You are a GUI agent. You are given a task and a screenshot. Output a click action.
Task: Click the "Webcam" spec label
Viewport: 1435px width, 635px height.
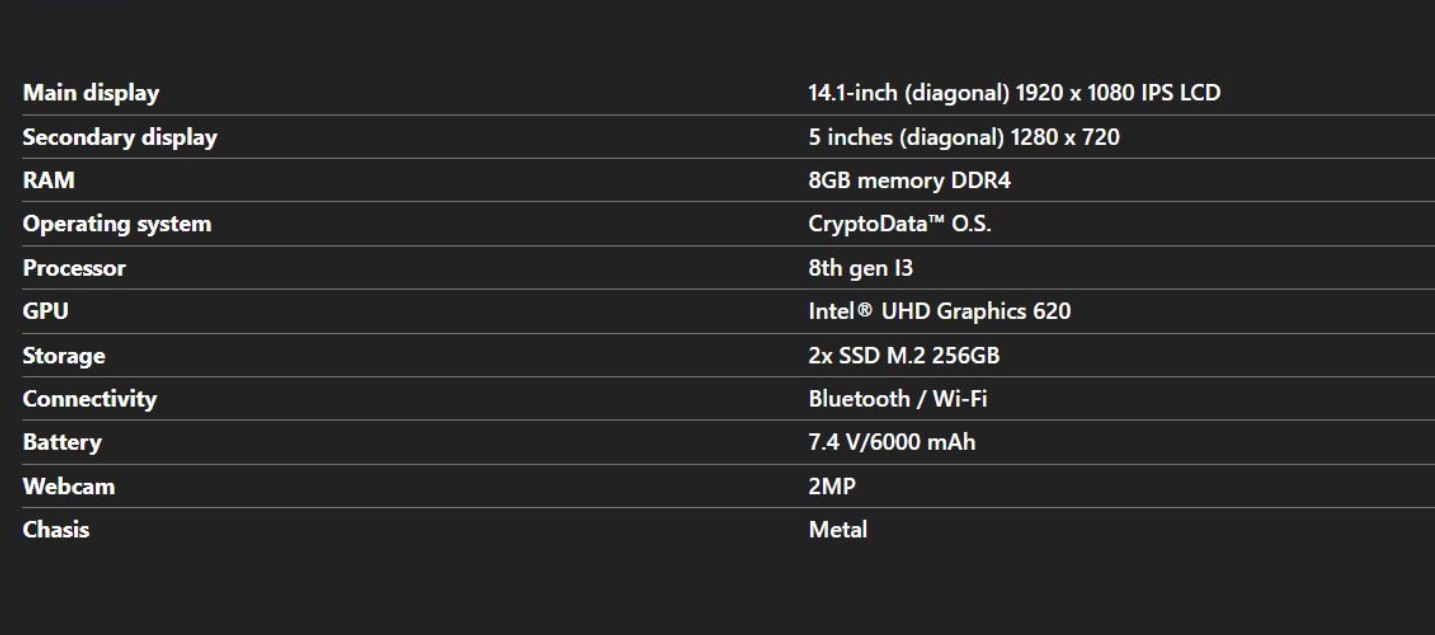pos(69,486)
